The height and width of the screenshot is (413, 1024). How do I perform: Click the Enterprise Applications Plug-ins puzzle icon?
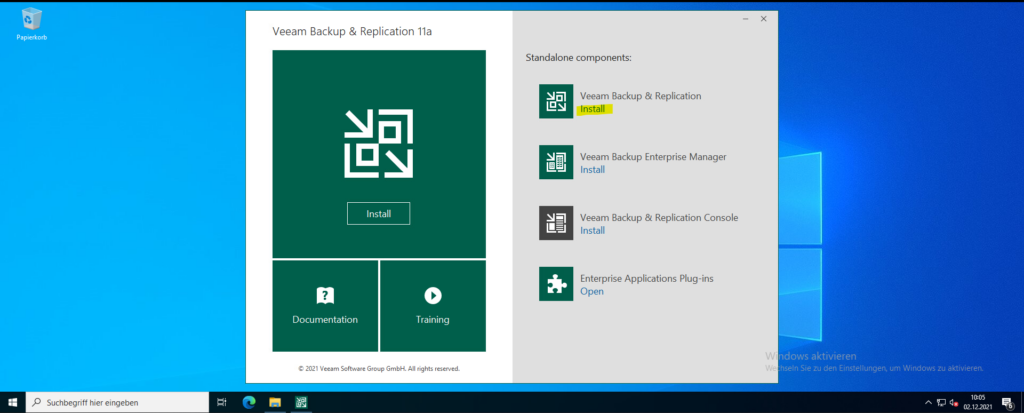coord(556,283)
